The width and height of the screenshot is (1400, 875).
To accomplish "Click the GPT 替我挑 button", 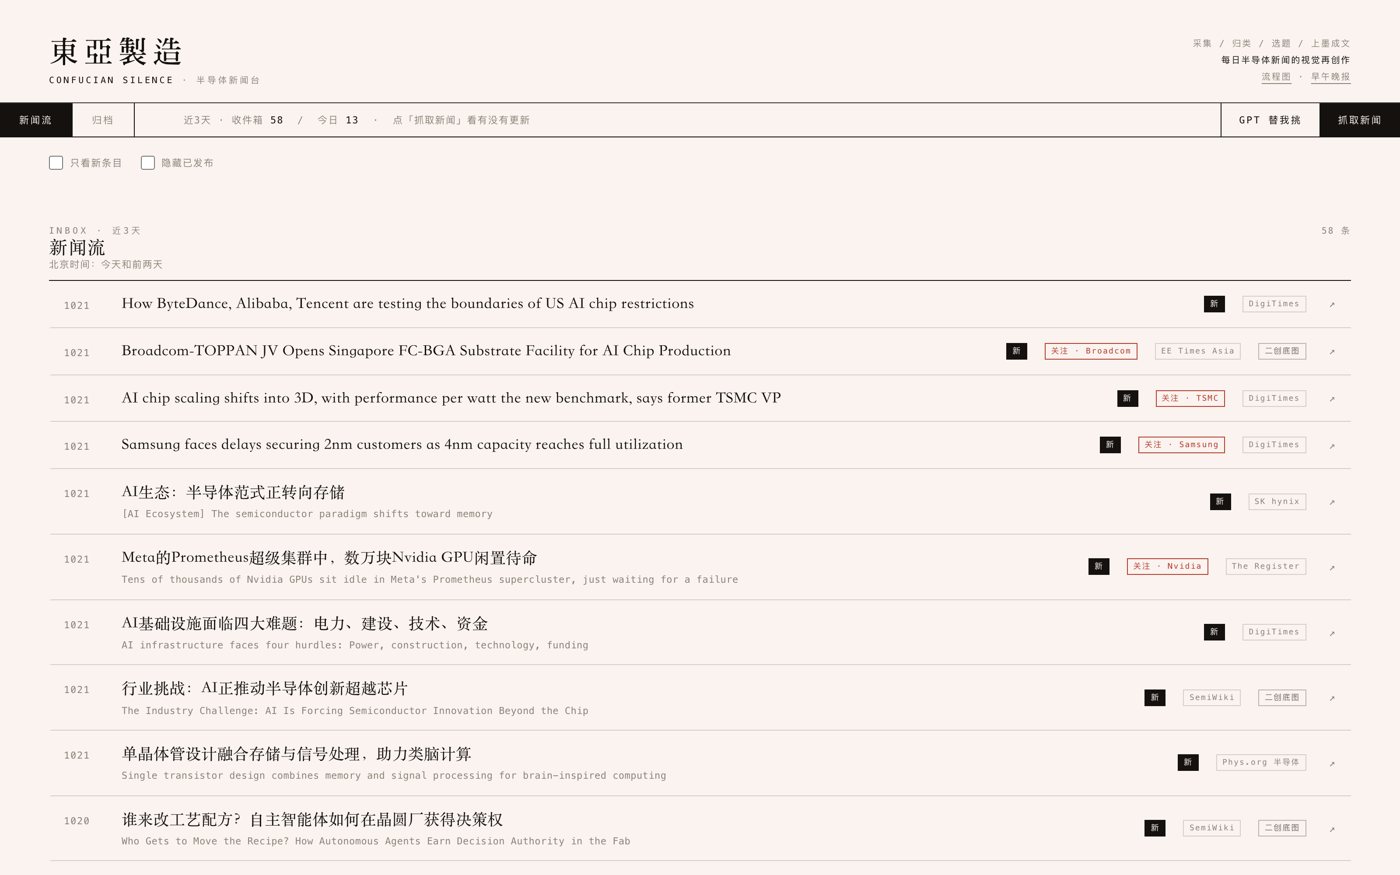I will [x=1270, y=120].
